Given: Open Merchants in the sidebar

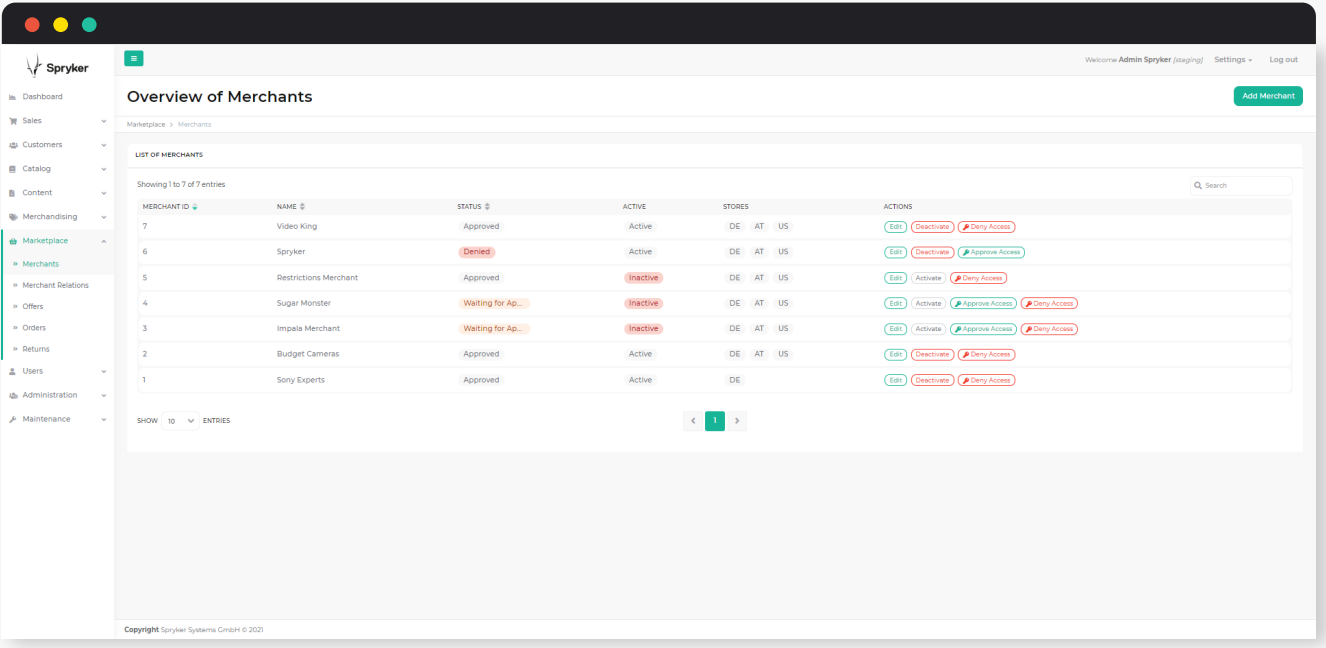Looking at the screenshot, I should [x=40, y=264].
